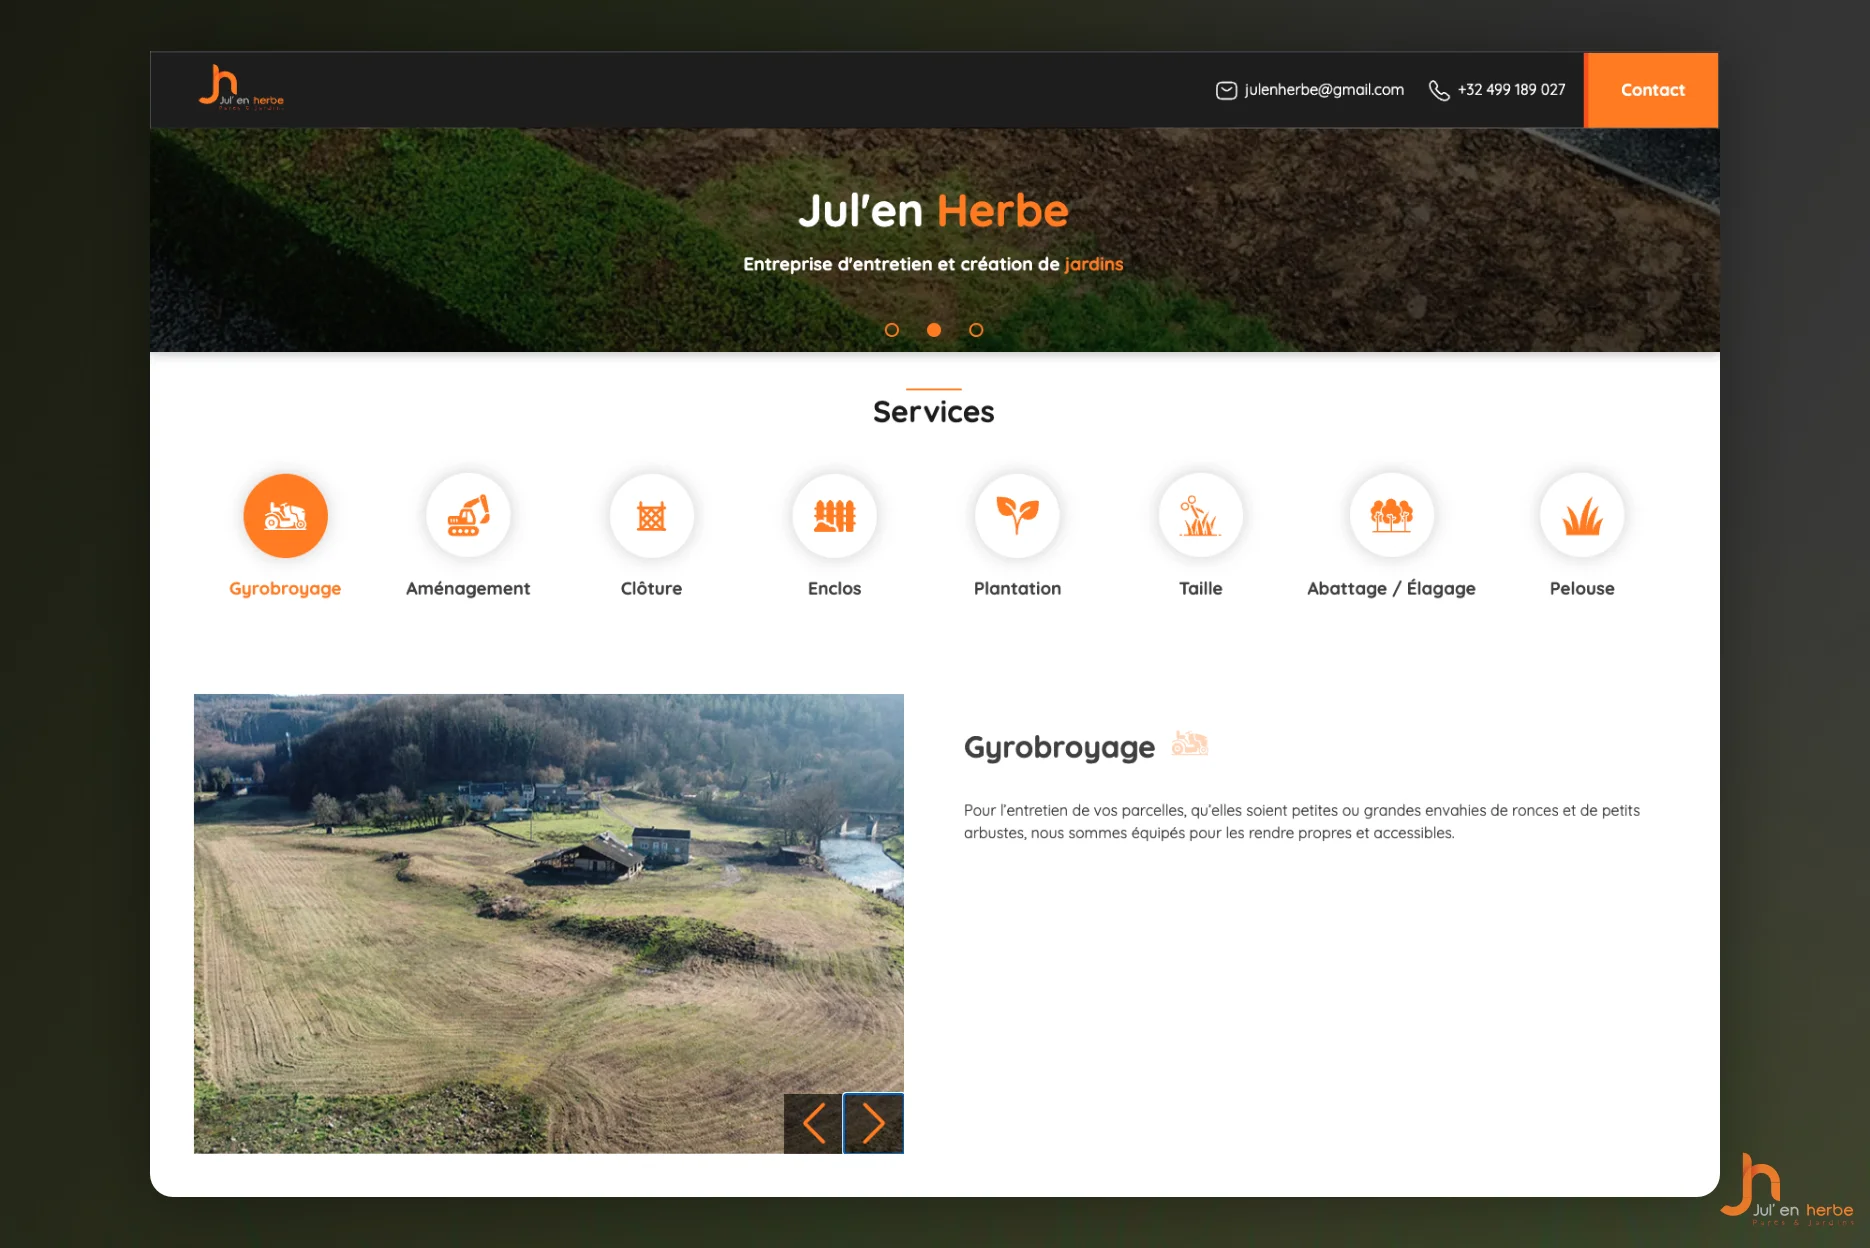Show the previous gallery photo

[813, 1123]
